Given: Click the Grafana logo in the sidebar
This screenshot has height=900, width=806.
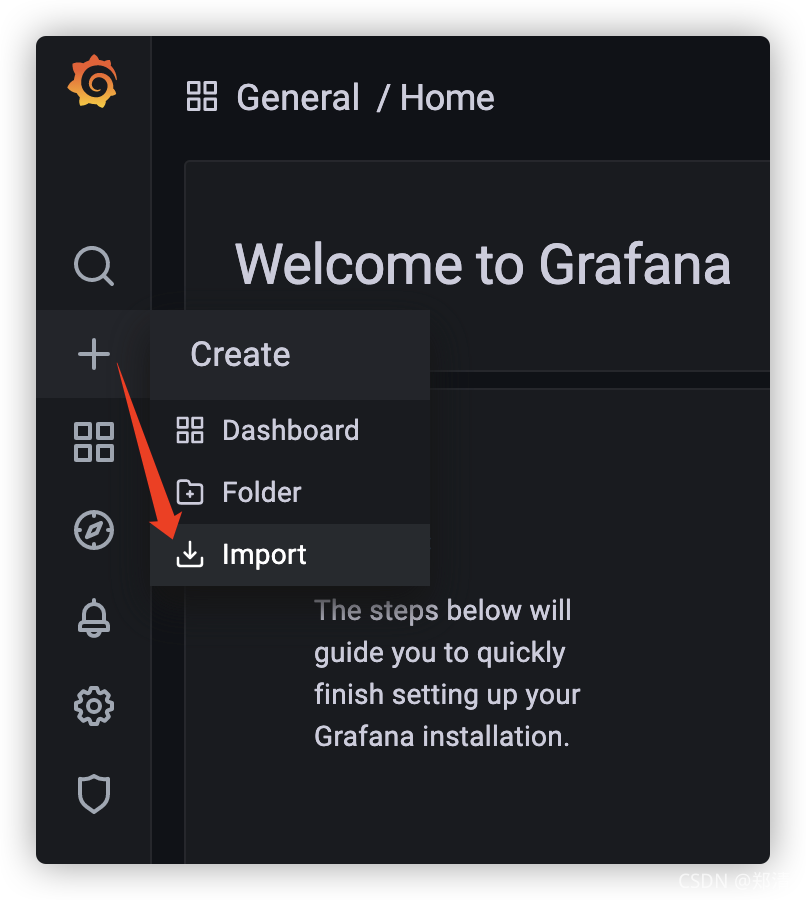Looking at the screenshot, I should point(93,81).
